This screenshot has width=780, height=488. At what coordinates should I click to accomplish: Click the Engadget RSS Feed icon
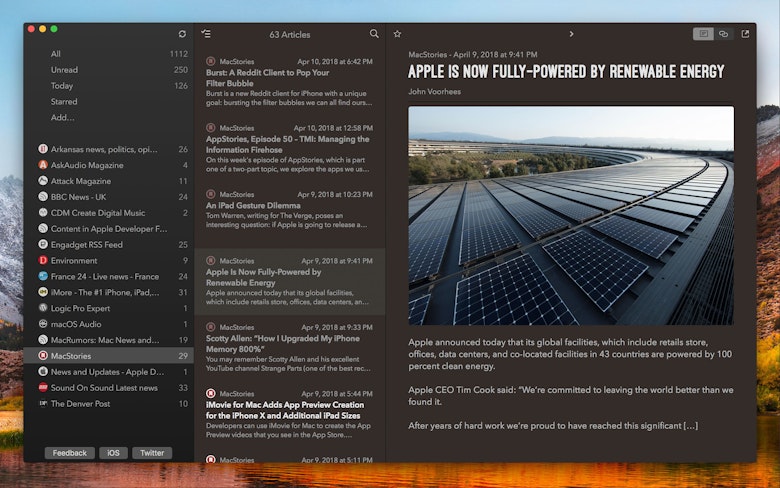coord(43,244)
